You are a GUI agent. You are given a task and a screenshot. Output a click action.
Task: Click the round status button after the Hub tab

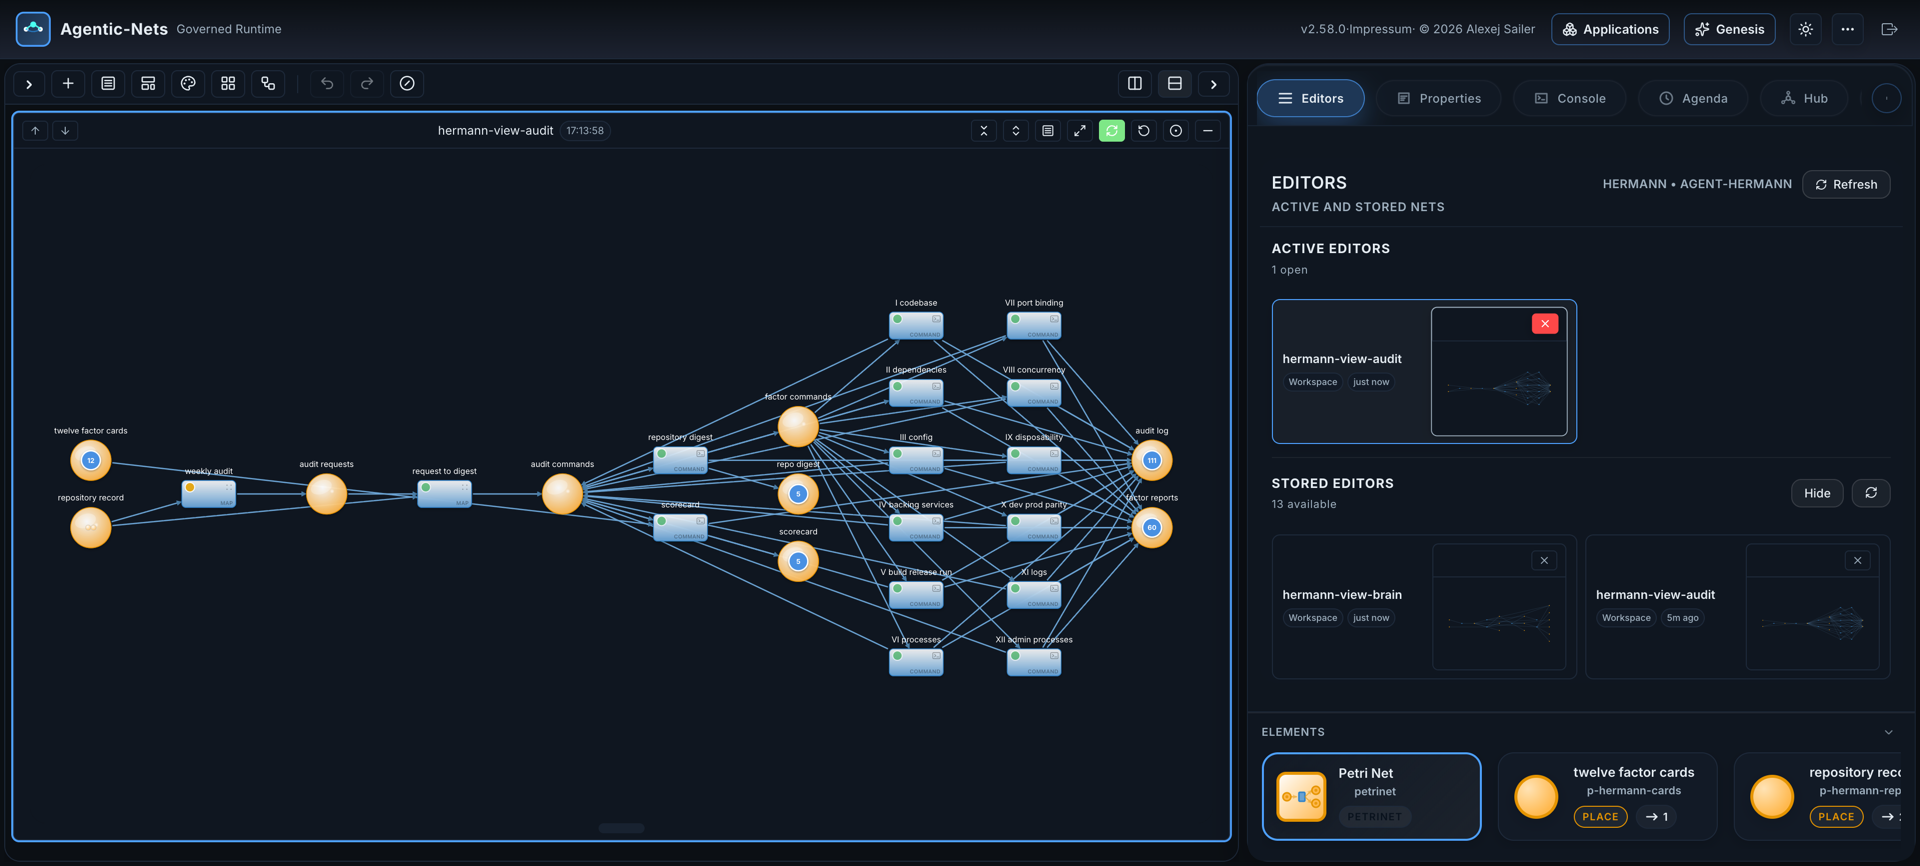pos(1886,98)
